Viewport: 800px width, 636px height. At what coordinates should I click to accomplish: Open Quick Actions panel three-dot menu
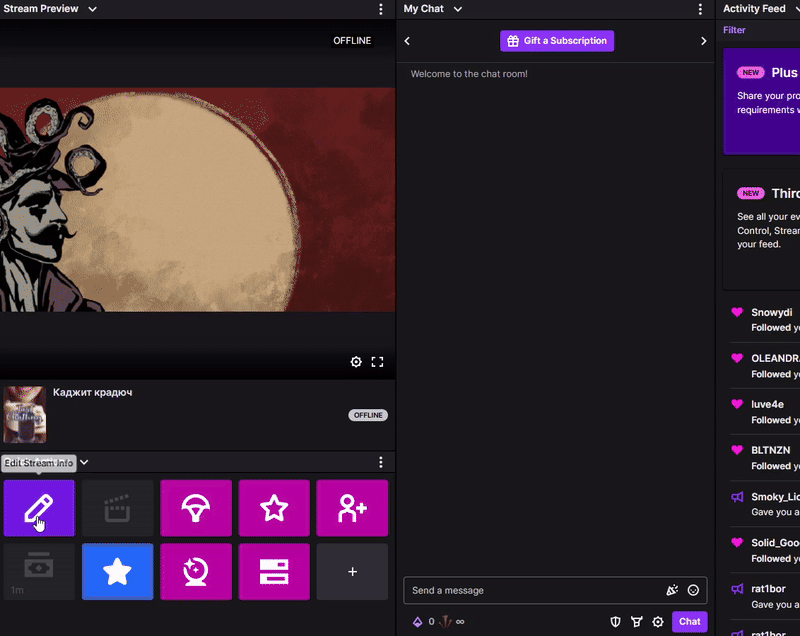(381, 462)
